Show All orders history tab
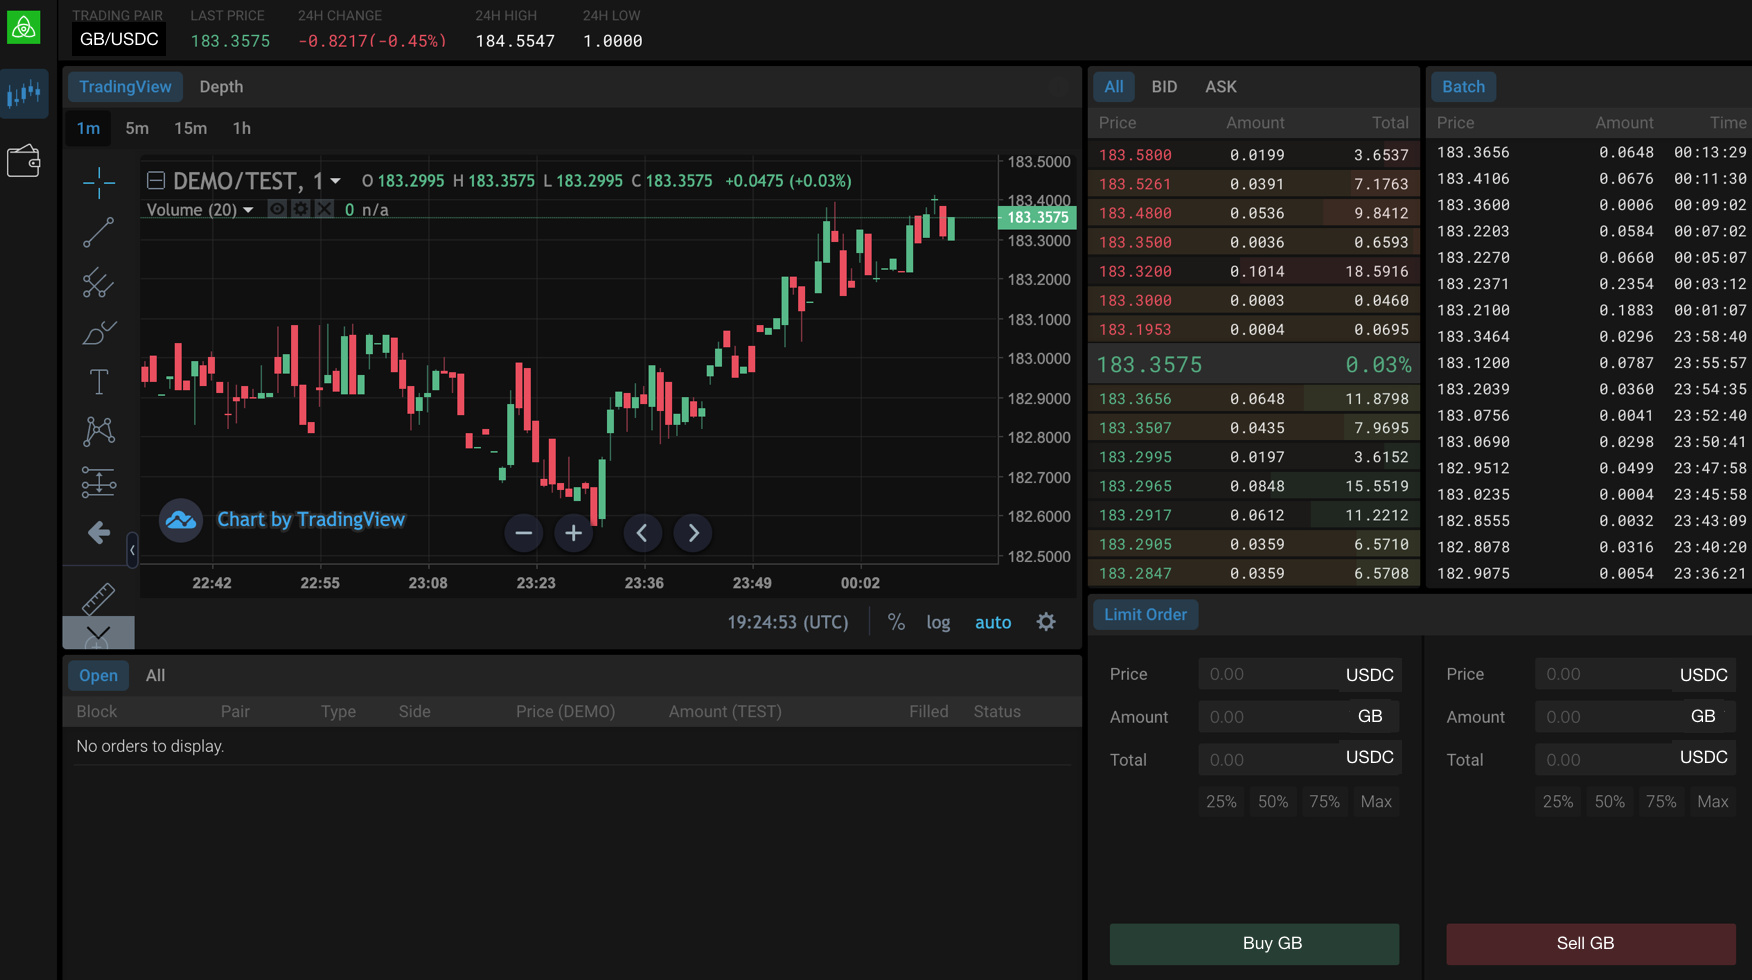Image resolution: width=1752 pixels, height=980 pixels. pos(155,676)
